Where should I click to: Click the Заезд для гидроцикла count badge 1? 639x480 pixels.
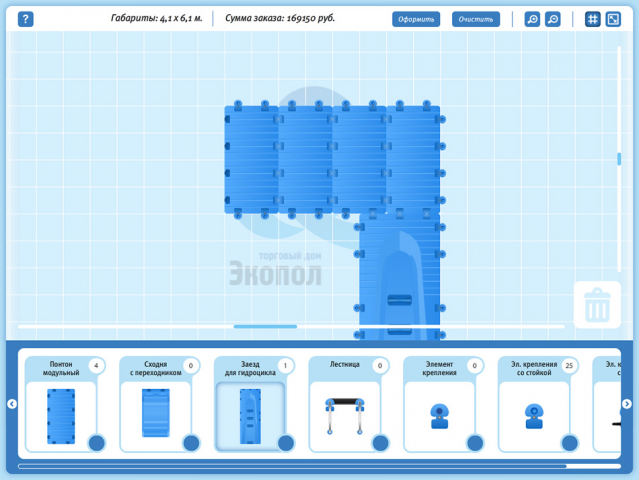[285, 366]
